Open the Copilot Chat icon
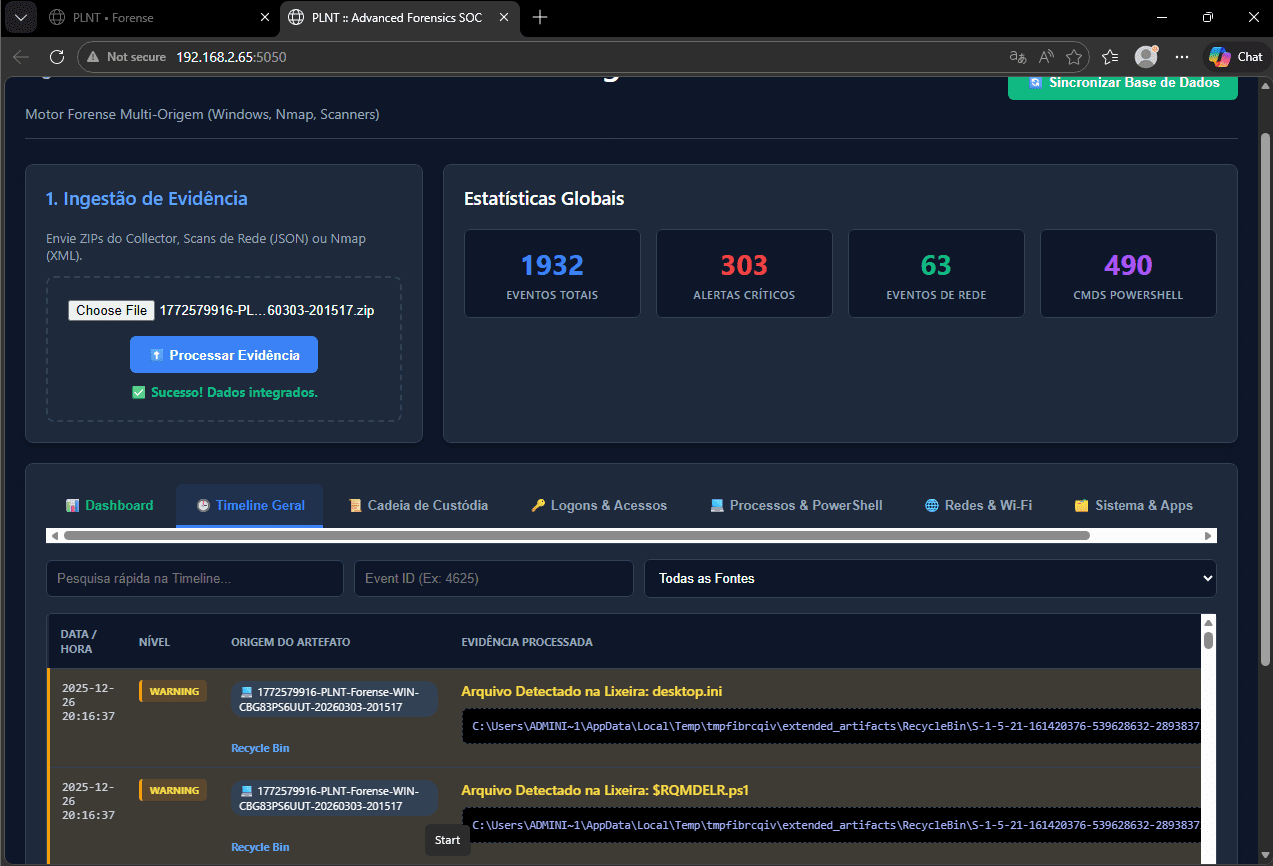Image resolution: width=1273 pixels, height=866 pixels. click(1235, 57)
